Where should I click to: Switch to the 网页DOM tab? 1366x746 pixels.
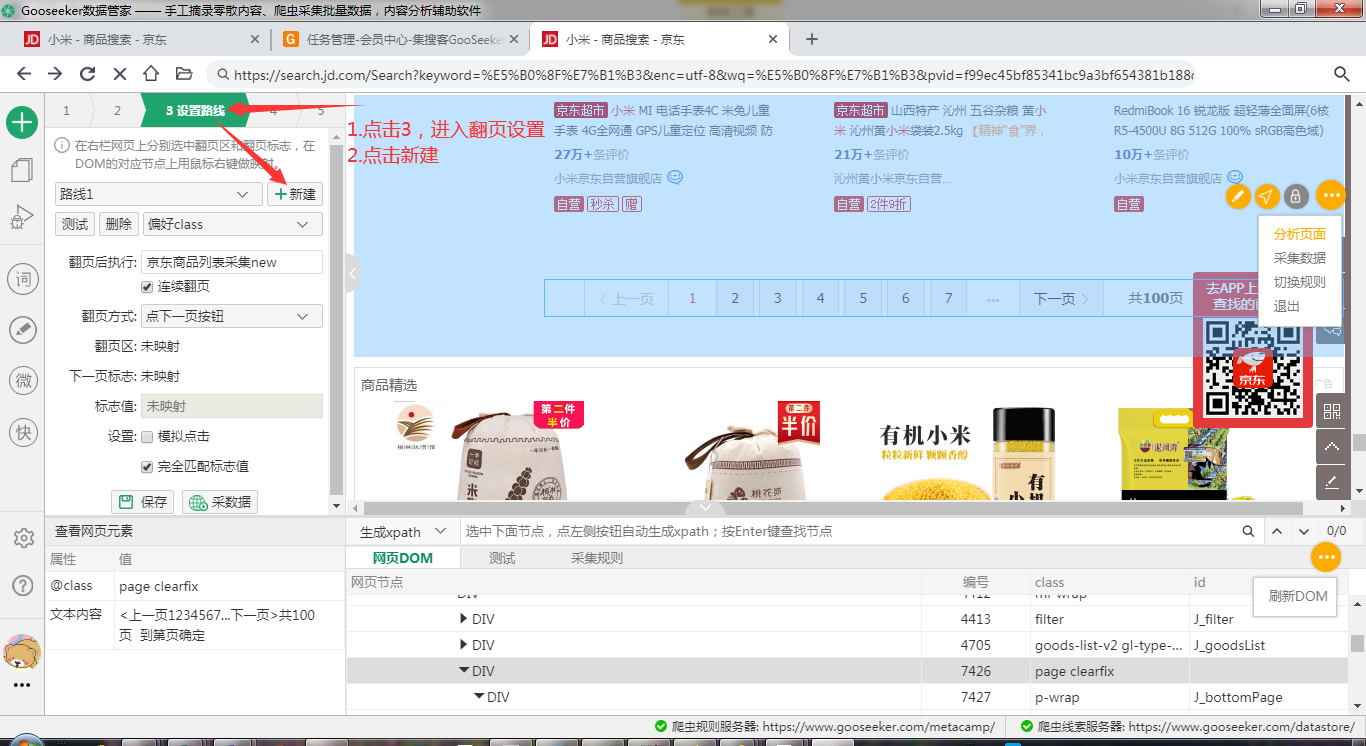point(403,558)
